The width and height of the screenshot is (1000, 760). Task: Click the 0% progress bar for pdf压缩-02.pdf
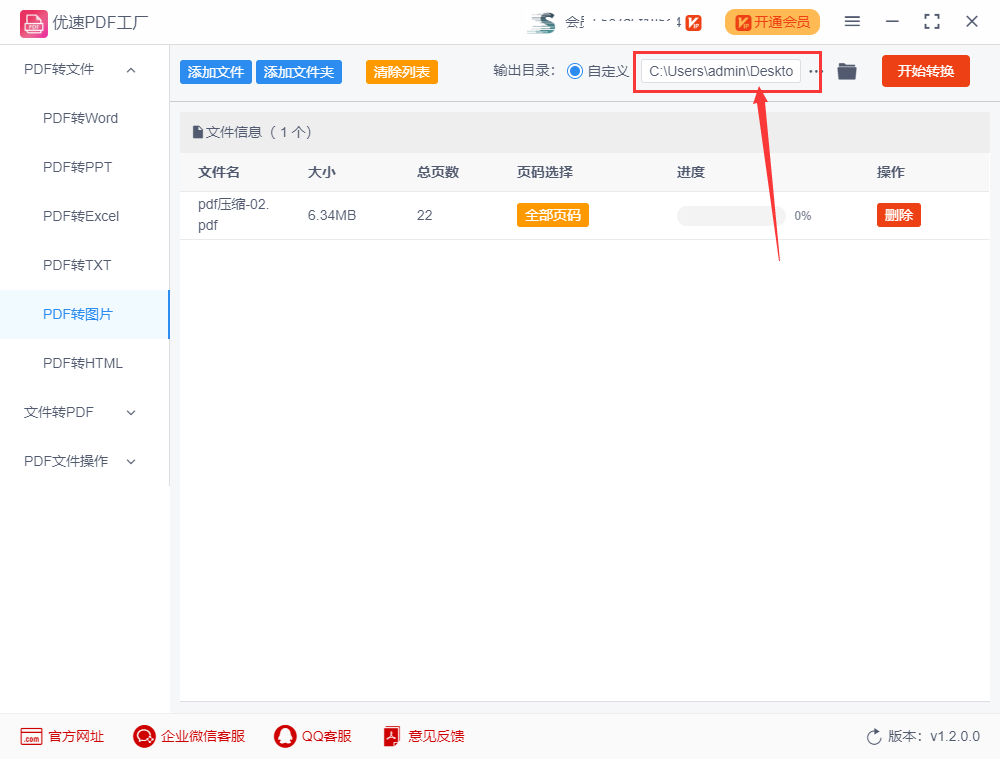pyautogui.click(x=729, y=215)
